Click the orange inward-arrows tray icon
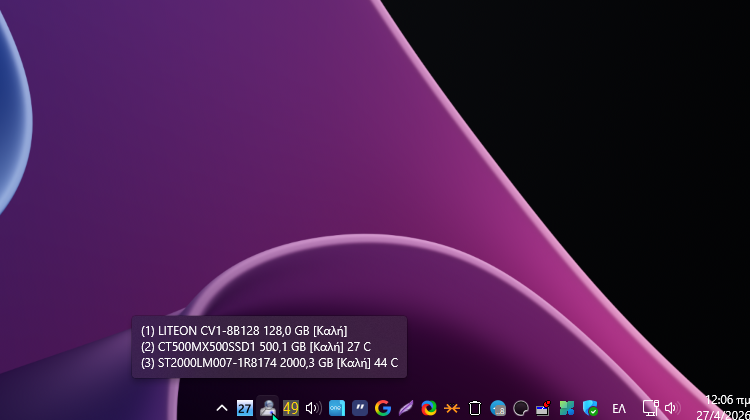 tap(452, 408)
